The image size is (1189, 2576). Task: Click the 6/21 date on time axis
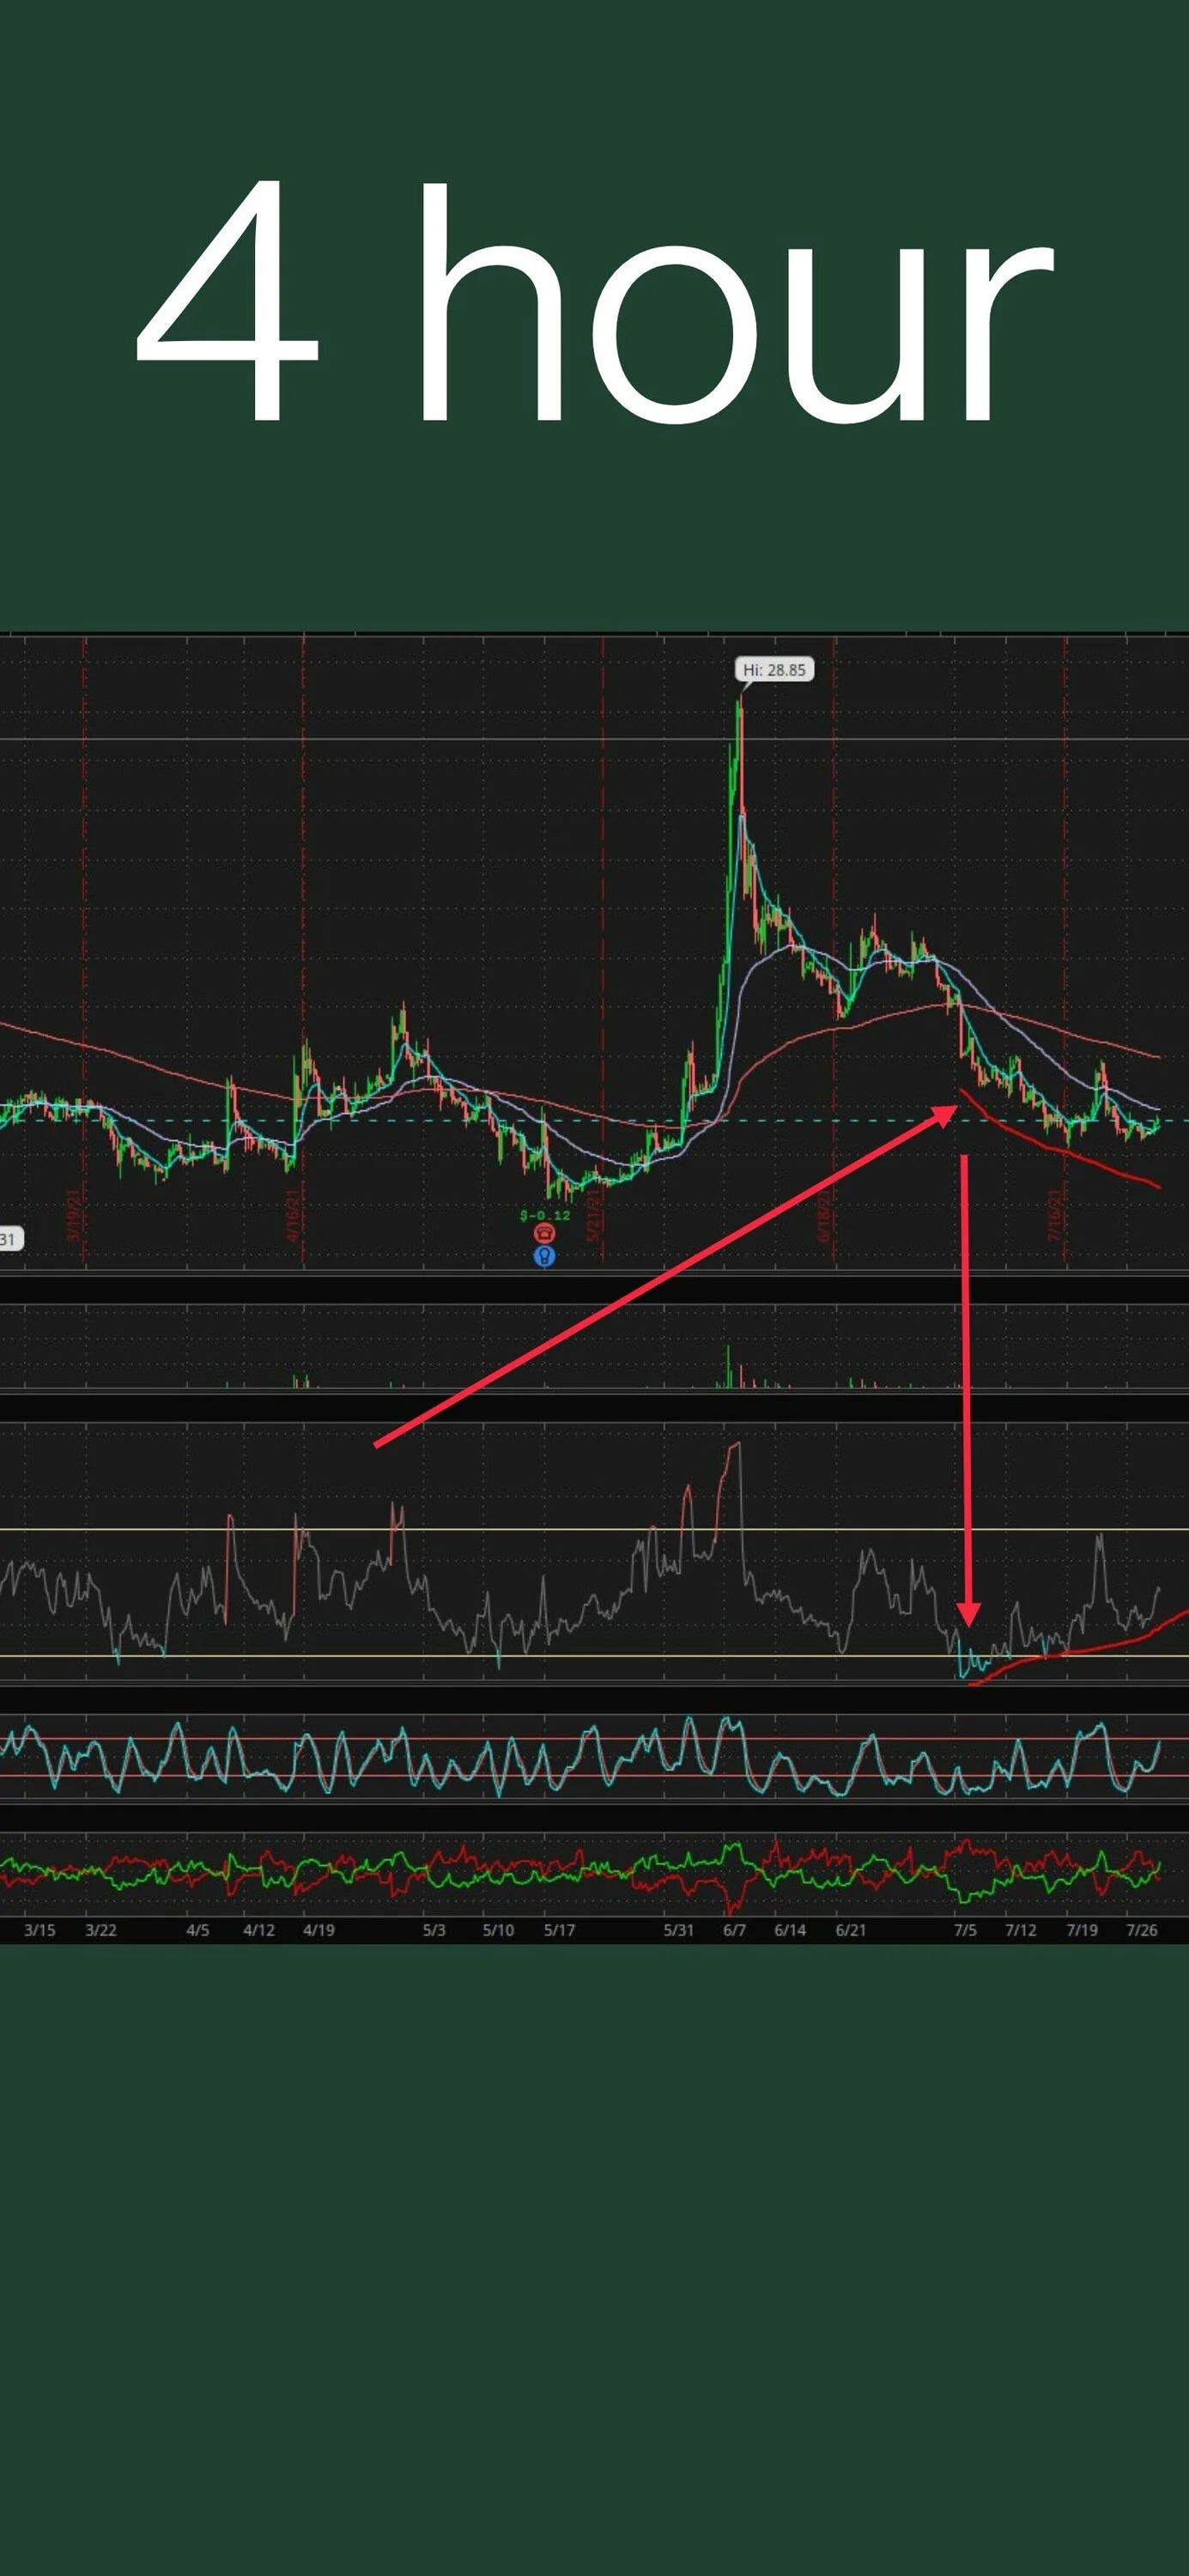coord(851,1930)
